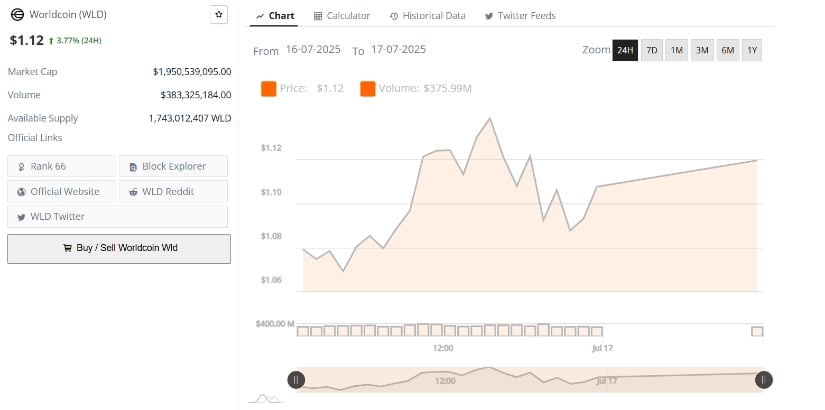Click the To date field 17-07-2025
The height and width of the screenshot is (410, 825).
point(398,49)
